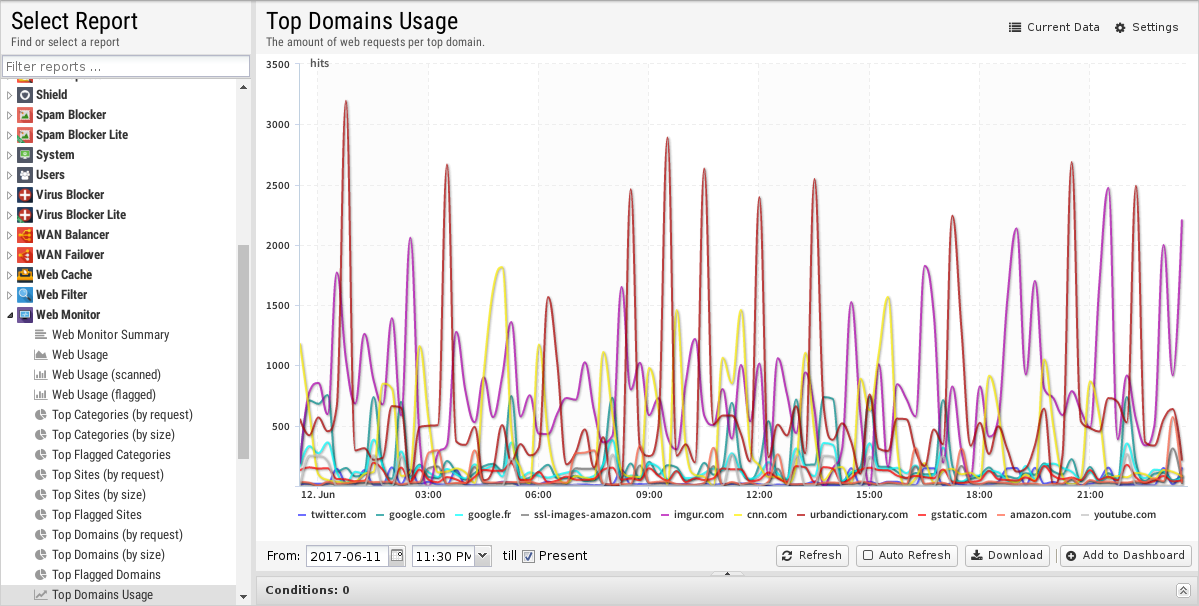Expand the Spam Blocker tree node arrow
1199x606 pixels.
click(9, 115)
